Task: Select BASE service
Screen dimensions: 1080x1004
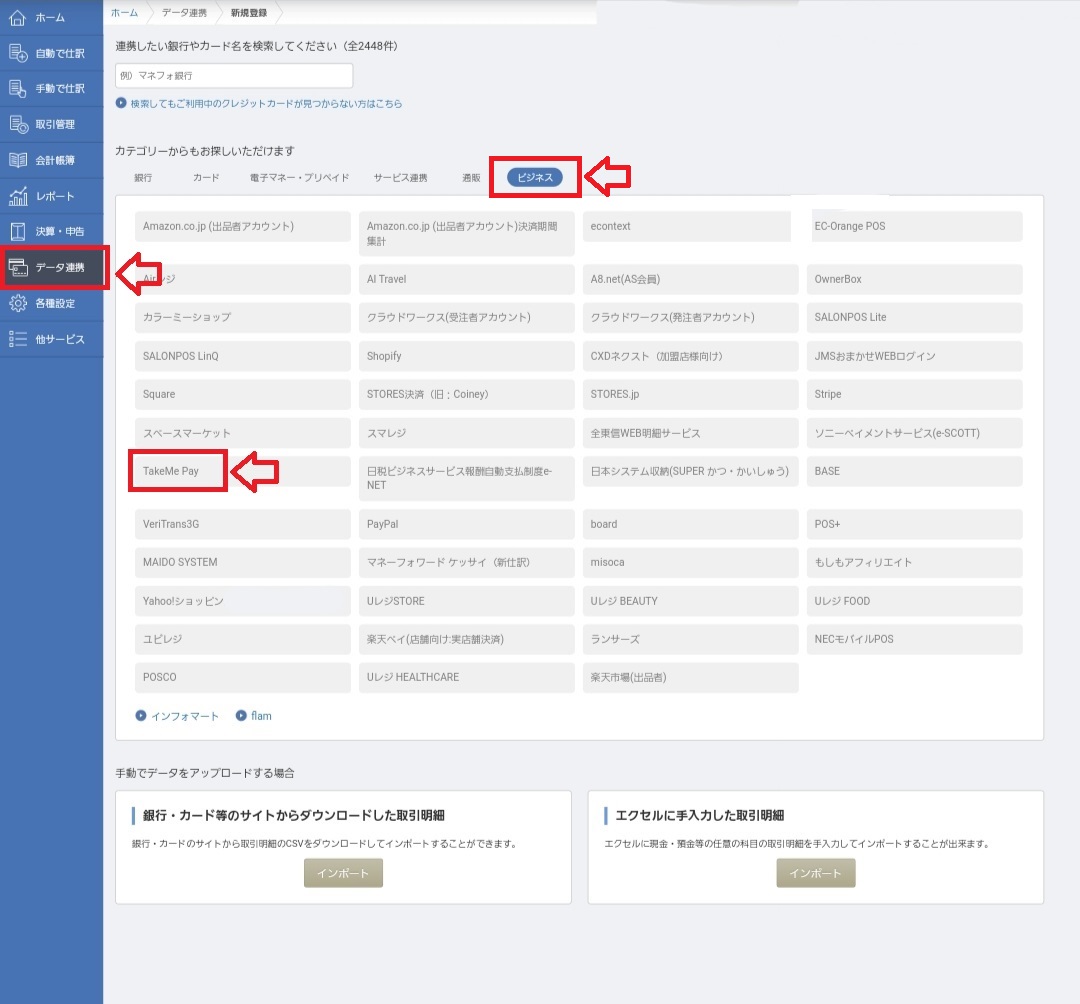Action: tap(915, 472)
